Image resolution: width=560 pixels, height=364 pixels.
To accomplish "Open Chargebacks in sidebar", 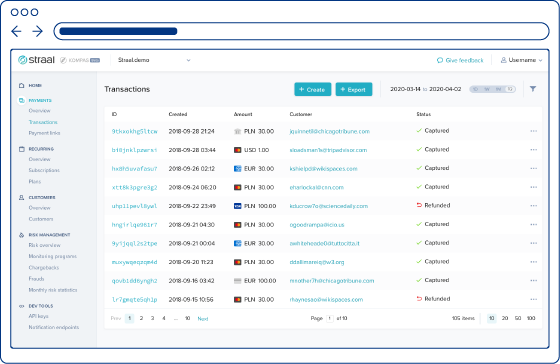I will [x=44, y=268].
